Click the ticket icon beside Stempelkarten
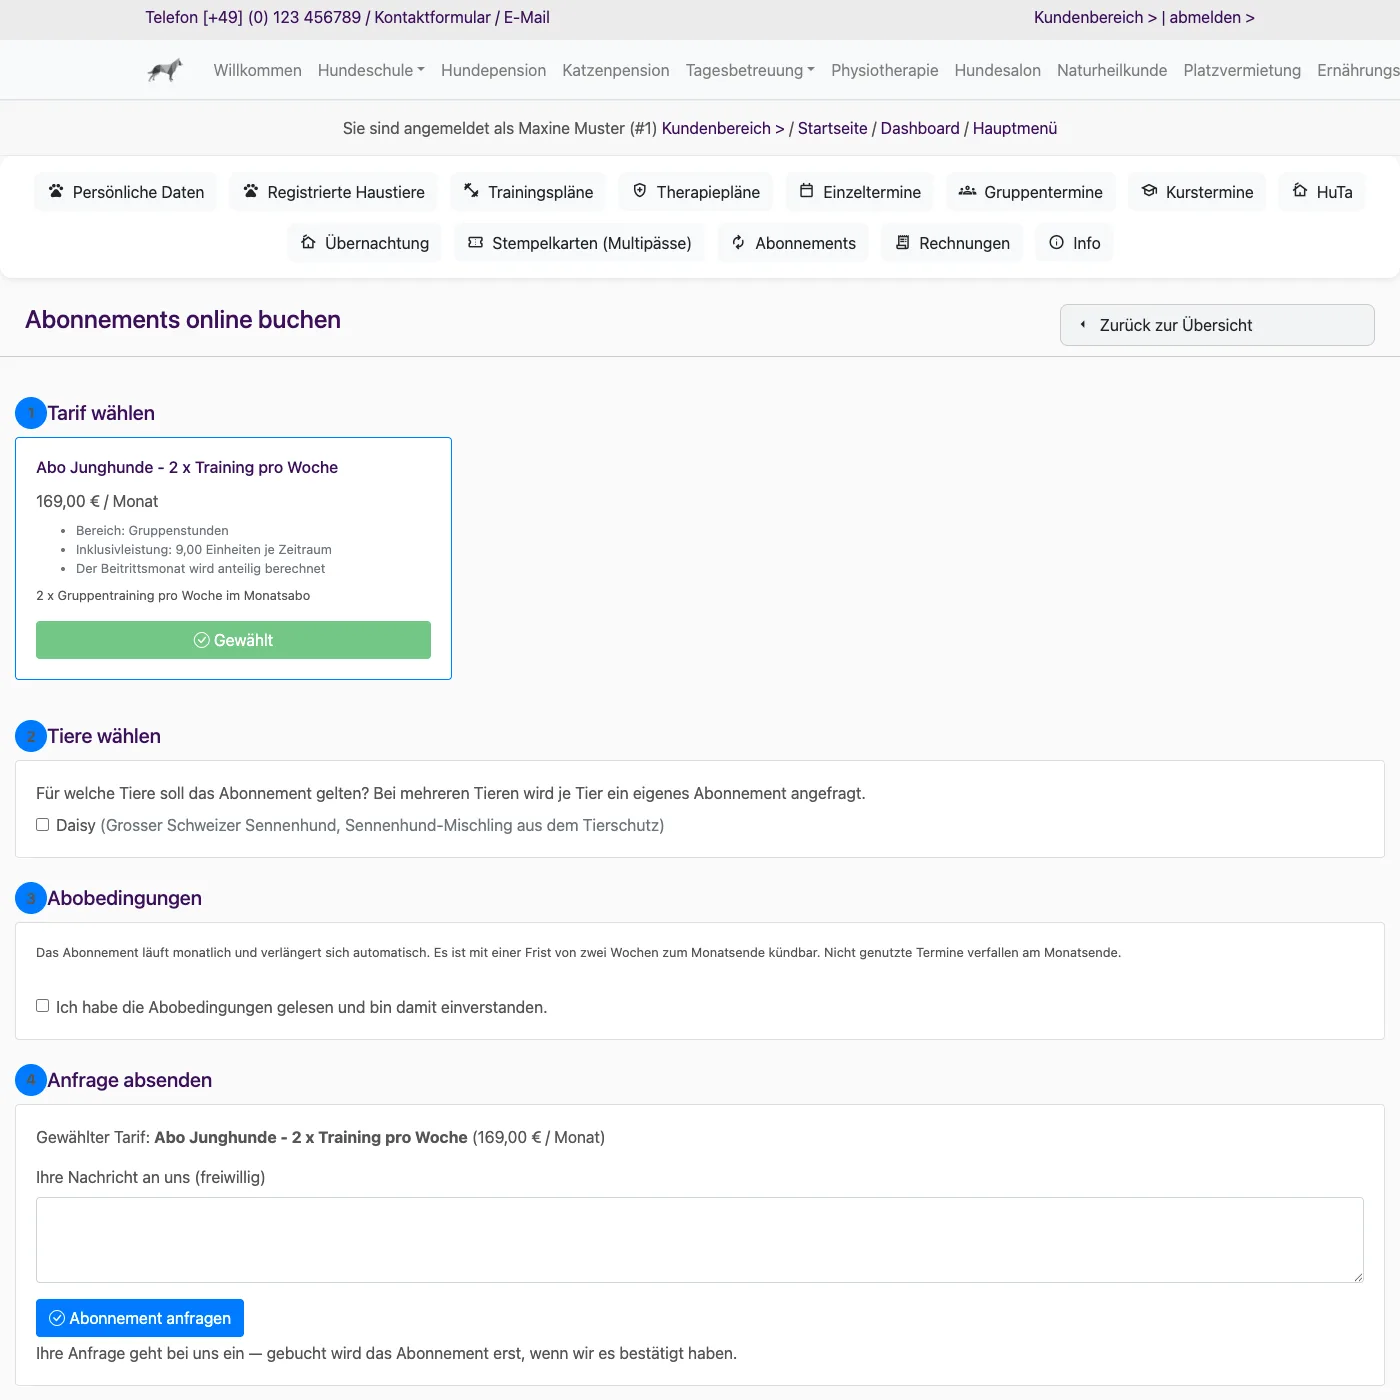Viewport: 1400px width, 1400px height. point(476,242)
